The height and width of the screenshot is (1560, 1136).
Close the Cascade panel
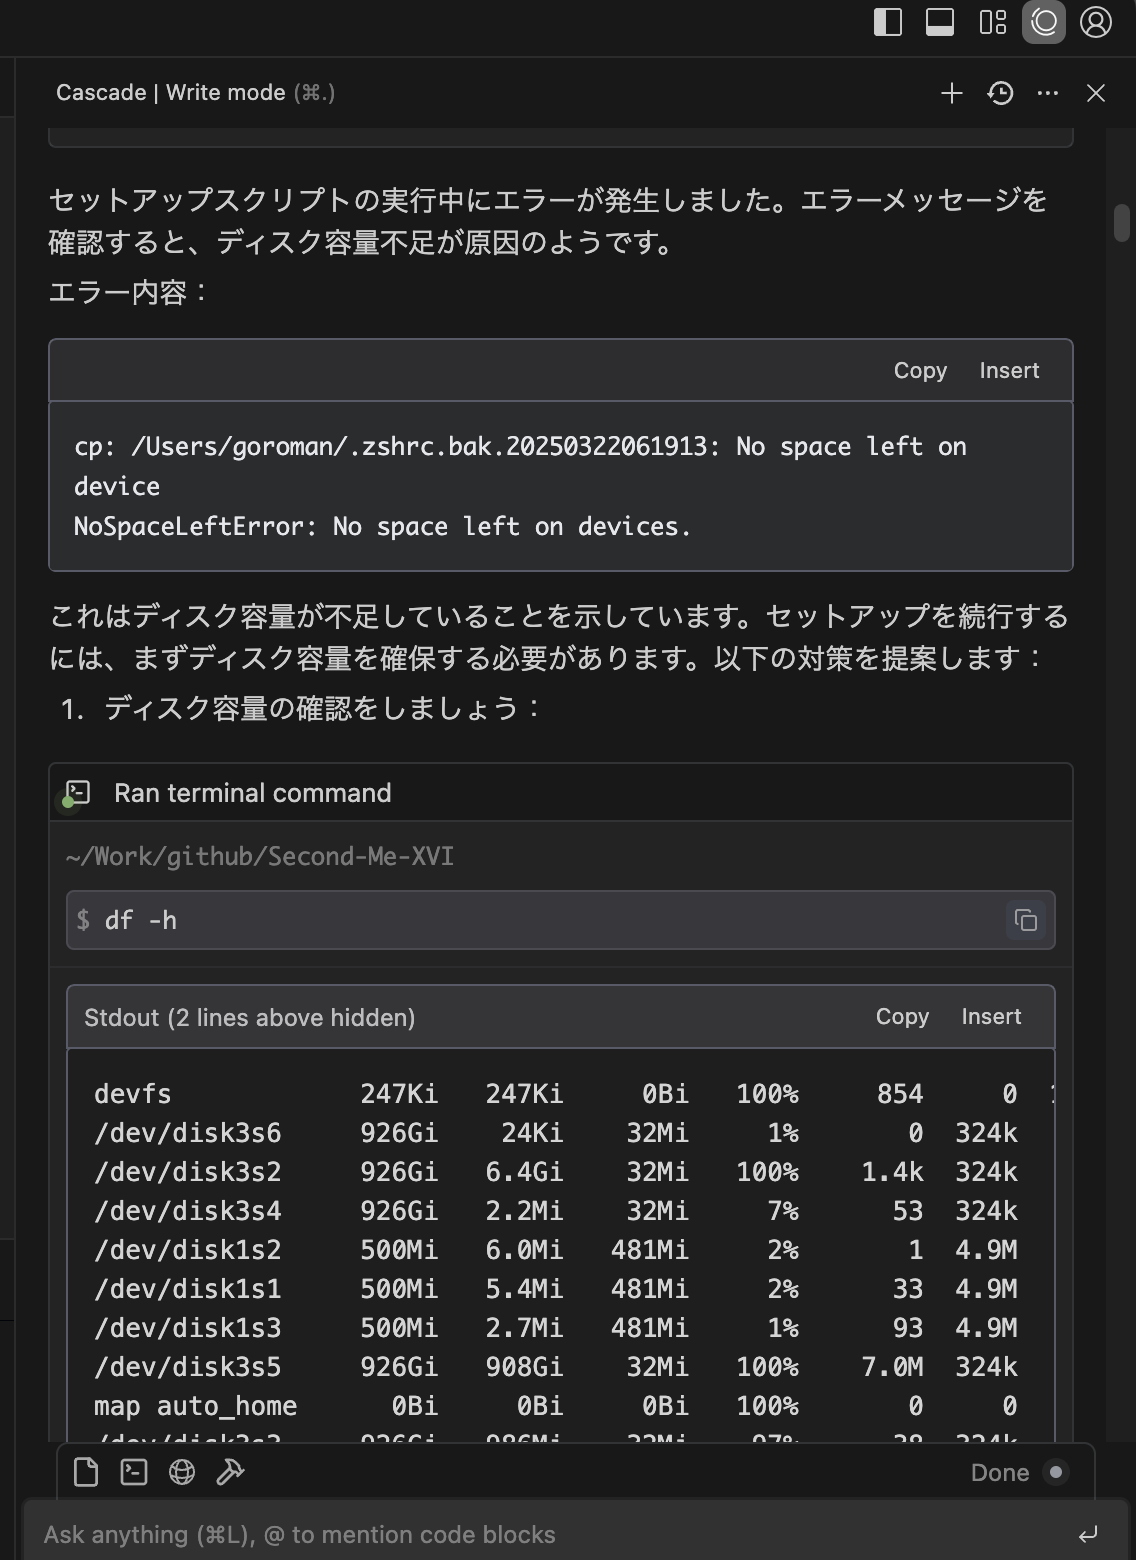point(1096,93)
